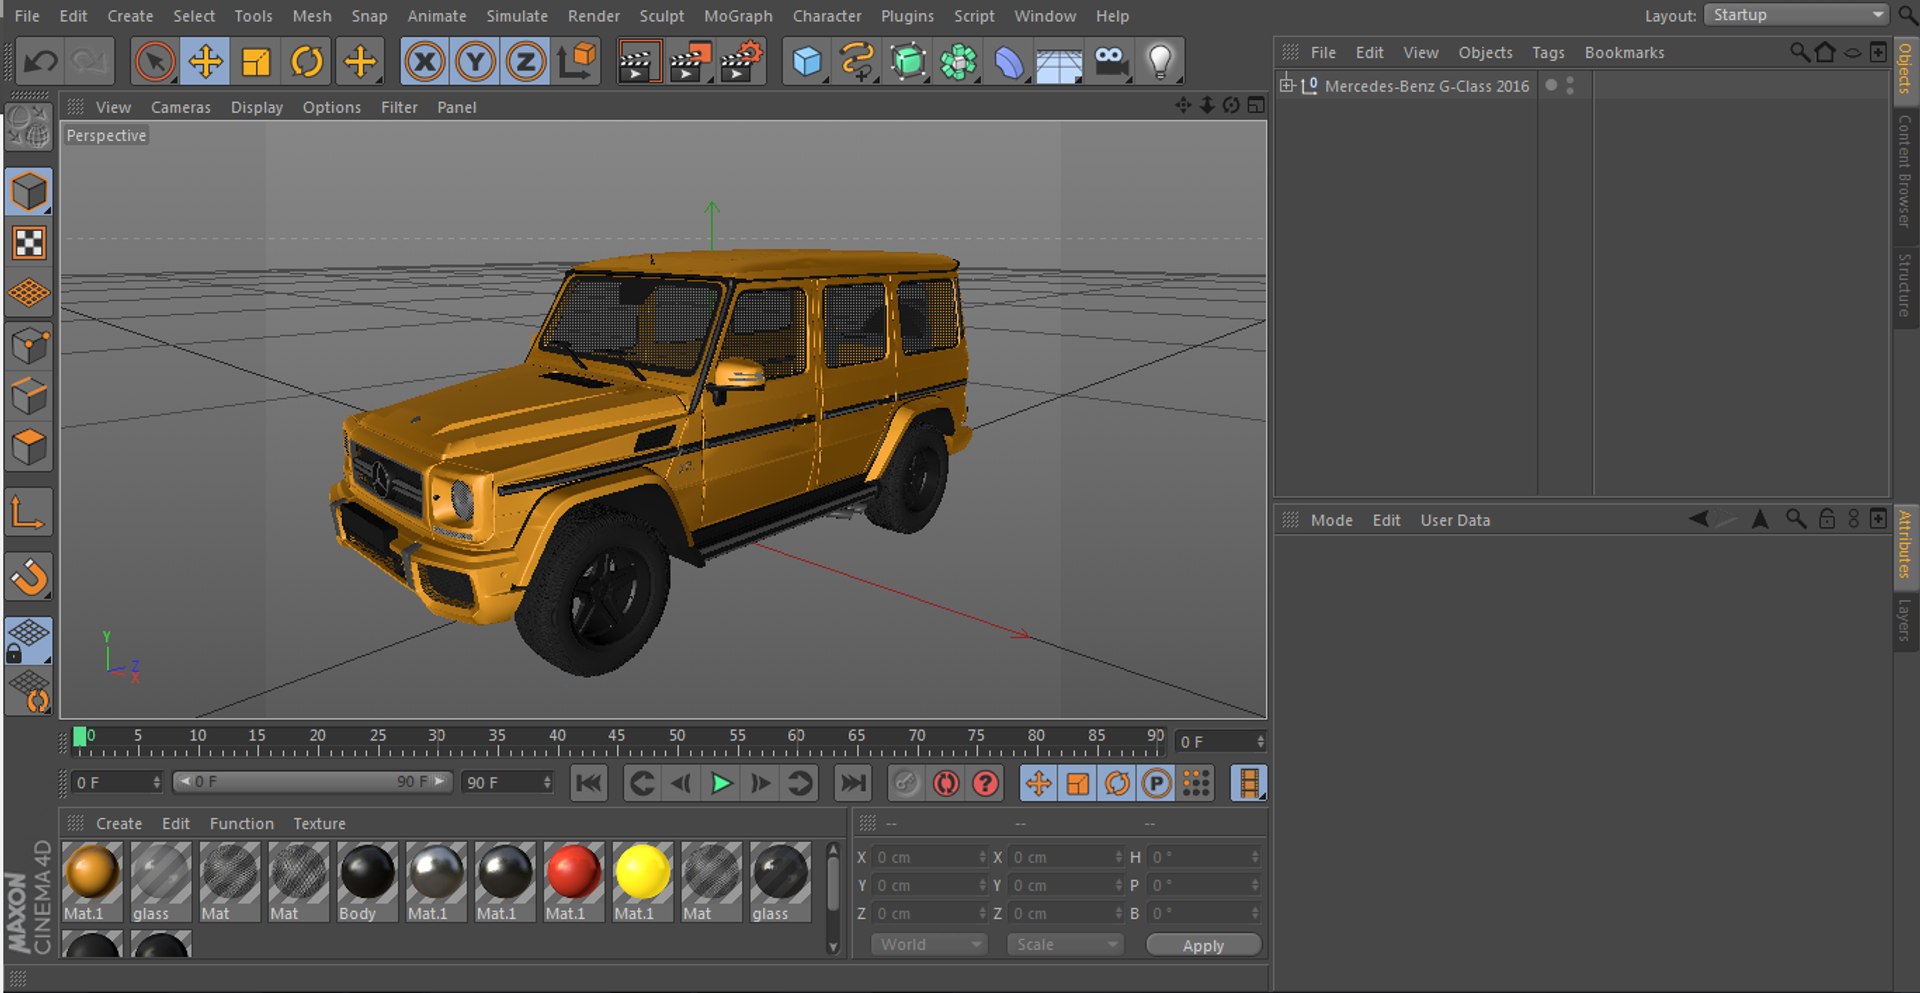Toggle X axis lock
This screenshot has width=1920, height=993.
(424, 62)
